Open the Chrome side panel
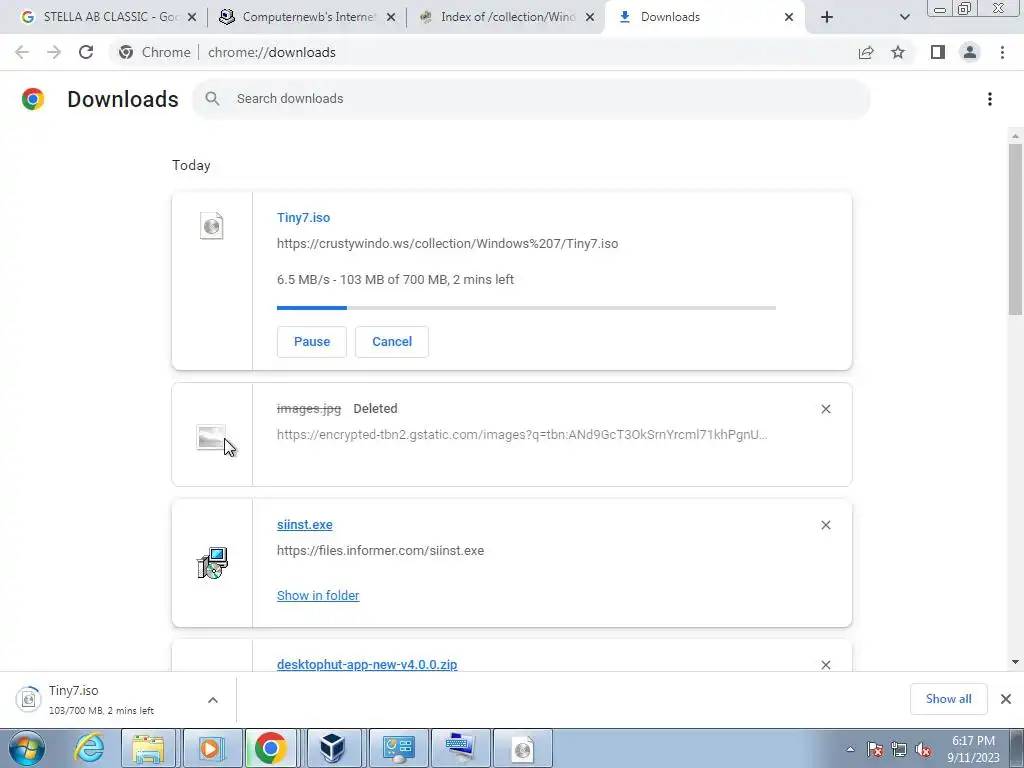Screen dimensions: 1024x768 tap(938, 52)
